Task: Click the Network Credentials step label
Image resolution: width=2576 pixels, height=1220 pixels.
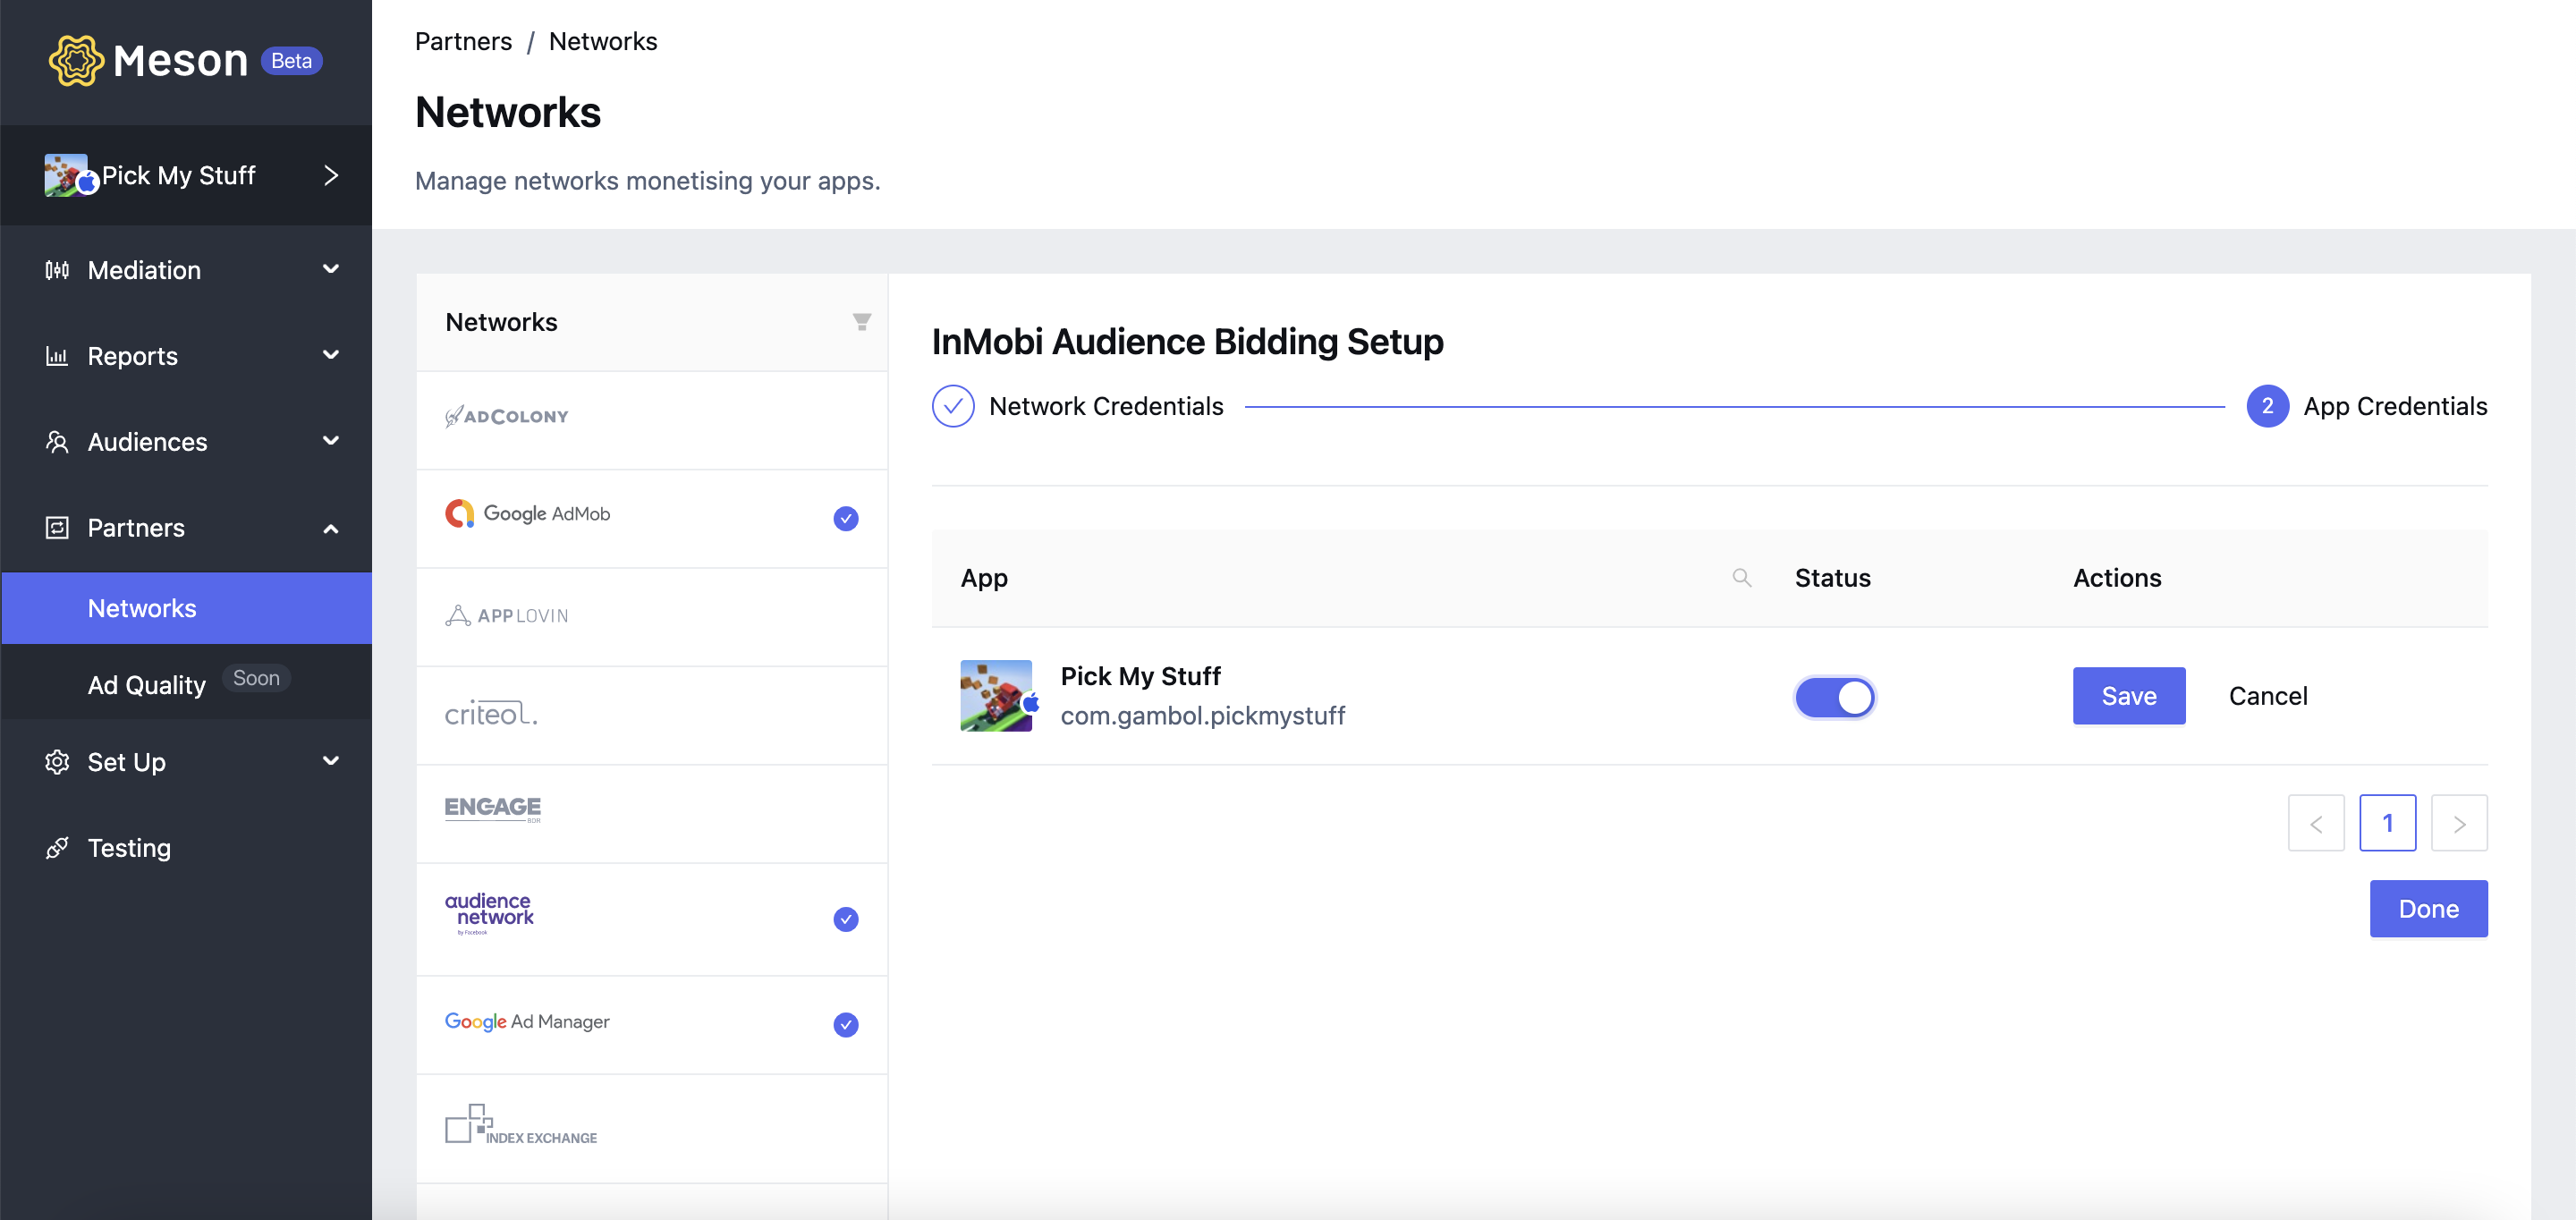Action: [1106, 406]
